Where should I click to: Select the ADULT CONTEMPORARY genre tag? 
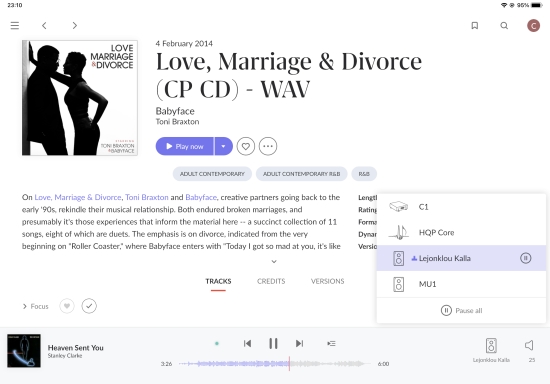212,174
